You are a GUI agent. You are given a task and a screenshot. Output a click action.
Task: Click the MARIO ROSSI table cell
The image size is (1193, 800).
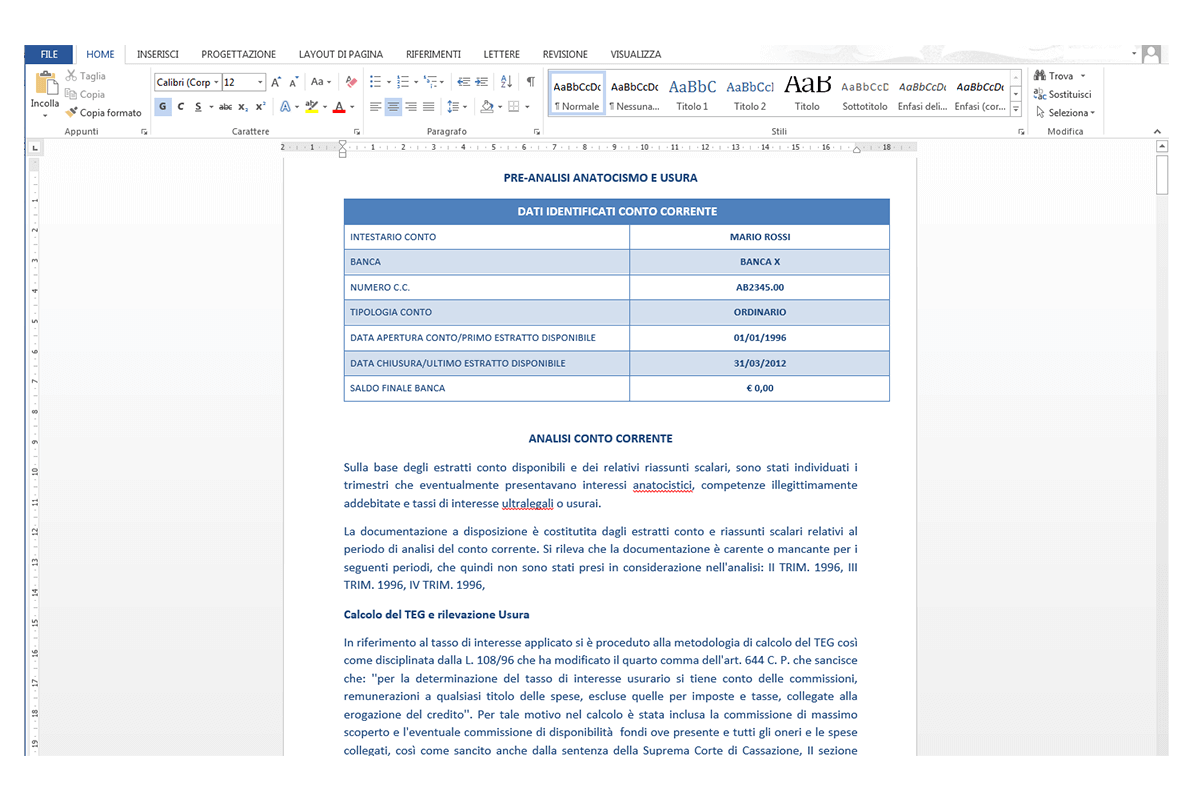point(759,237)
